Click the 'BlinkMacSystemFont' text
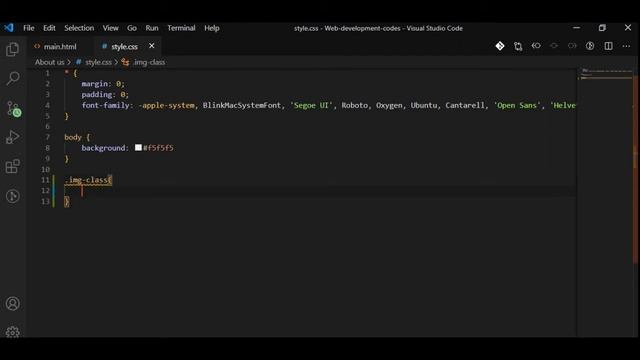 (242, 105)
